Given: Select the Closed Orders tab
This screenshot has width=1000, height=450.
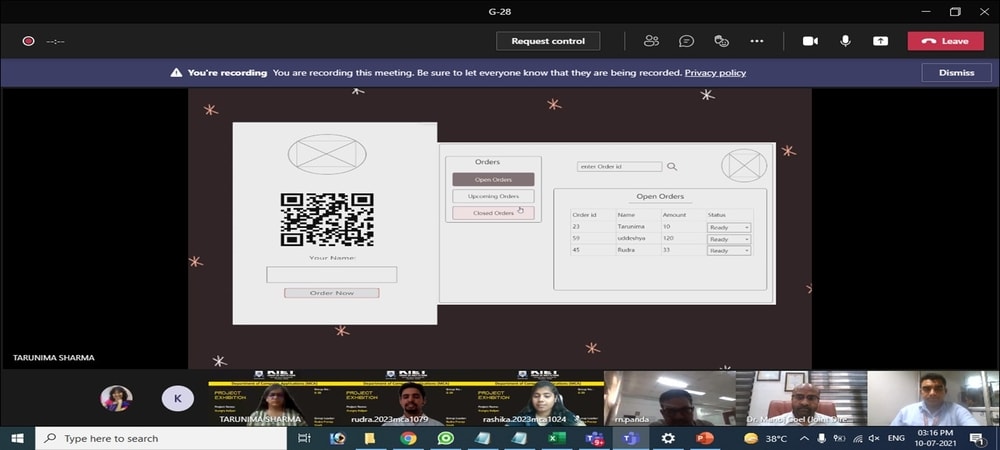Looking at the screenshot, I should (x=493, y=213).
